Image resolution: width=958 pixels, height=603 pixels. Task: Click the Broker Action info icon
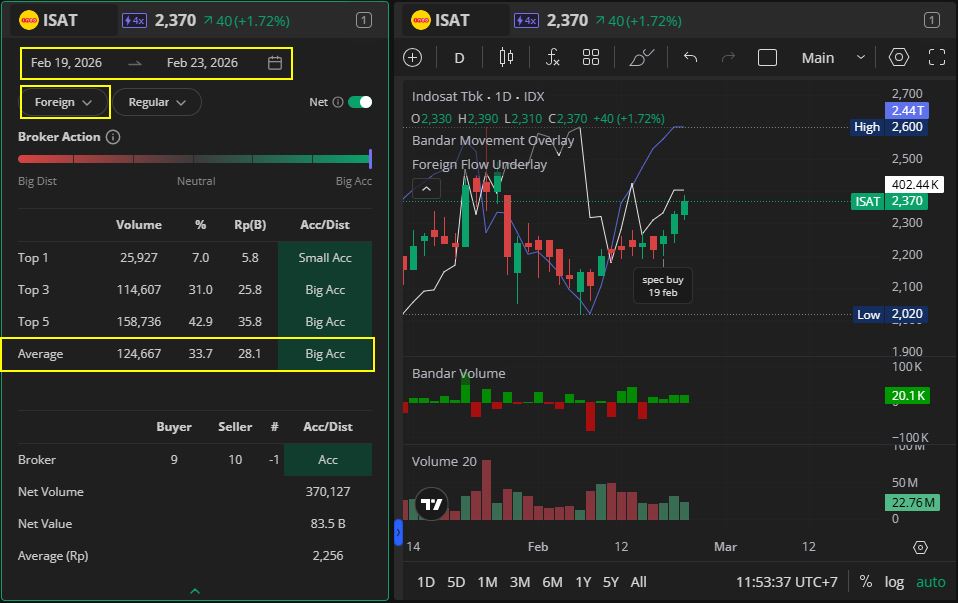pos(113,137)
